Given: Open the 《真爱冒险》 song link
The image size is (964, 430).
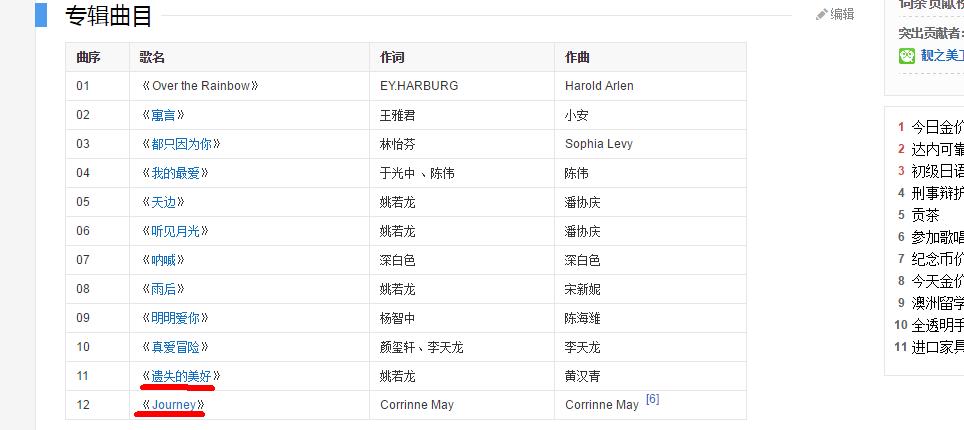Looking at the screenshot, I should [x=174, y=347].
